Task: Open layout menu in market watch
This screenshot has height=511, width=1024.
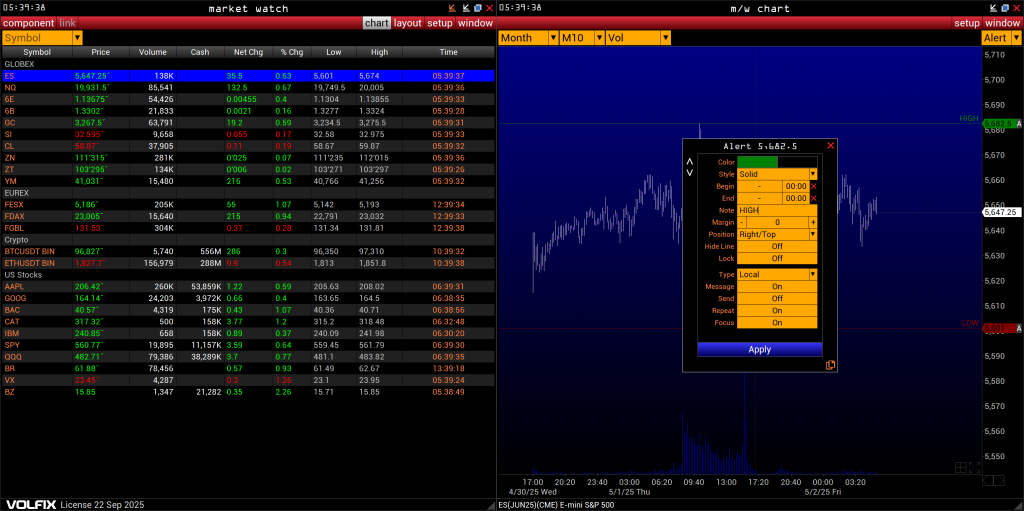Action: click(x=408, y=23)
